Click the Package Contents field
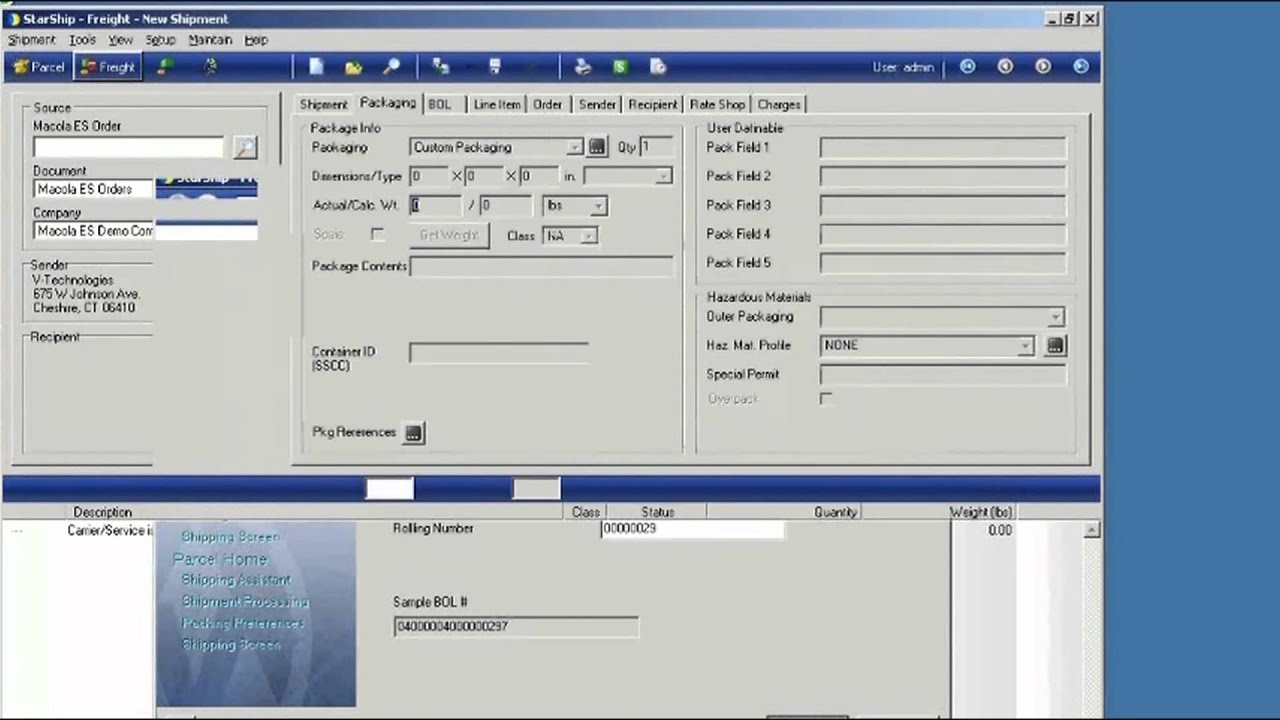The height and width of the screenshot is (720, 1280). (541, 266)
